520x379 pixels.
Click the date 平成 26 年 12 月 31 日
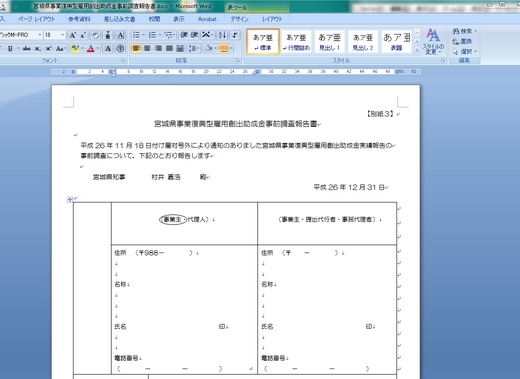point(349,187)
